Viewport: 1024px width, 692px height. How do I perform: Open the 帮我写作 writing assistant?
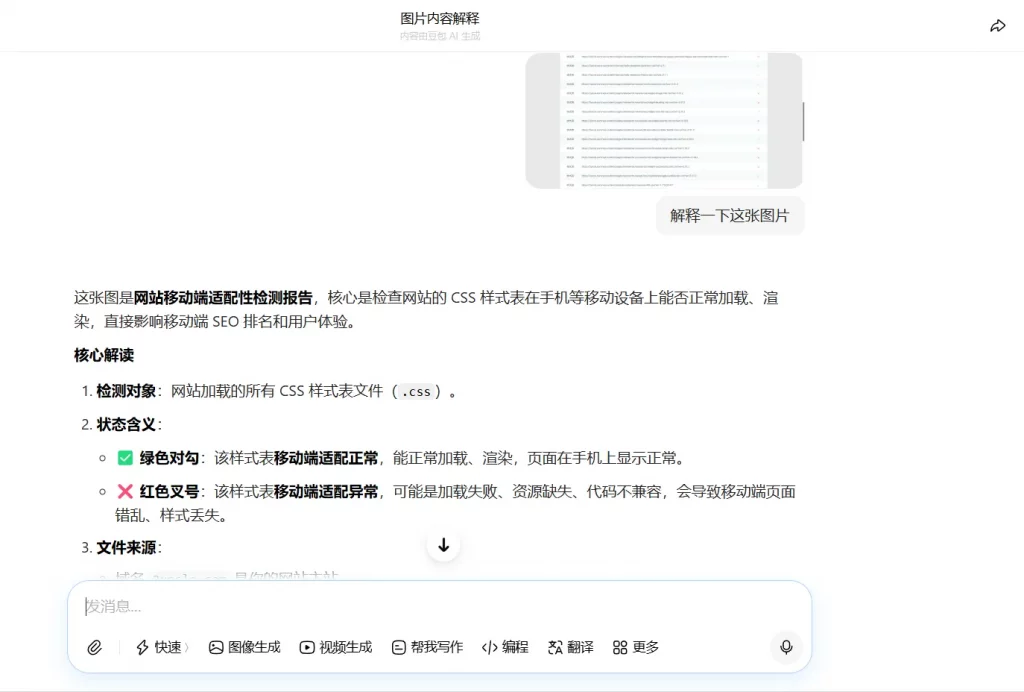(x=427, y=647)
